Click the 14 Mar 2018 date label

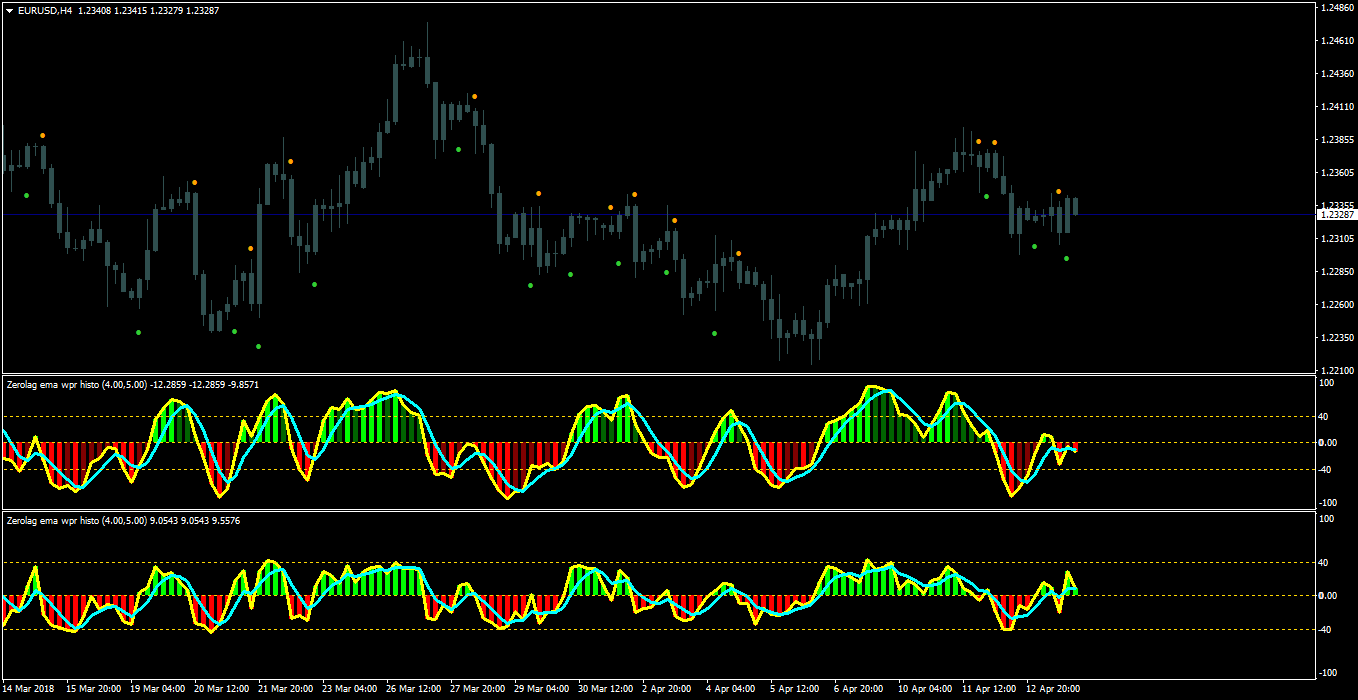tap(29, 689)
